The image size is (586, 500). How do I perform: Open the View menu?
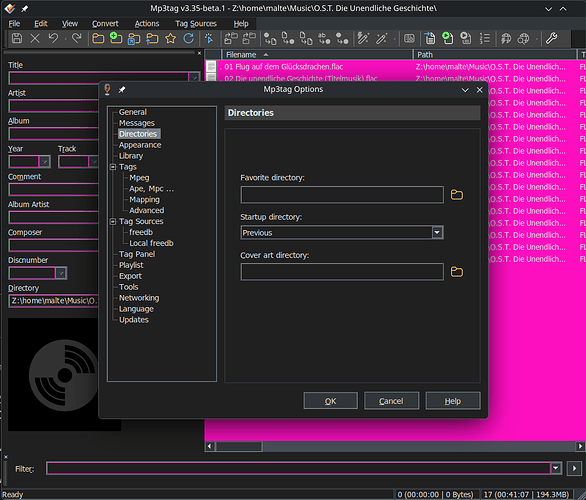pos(70,24)
